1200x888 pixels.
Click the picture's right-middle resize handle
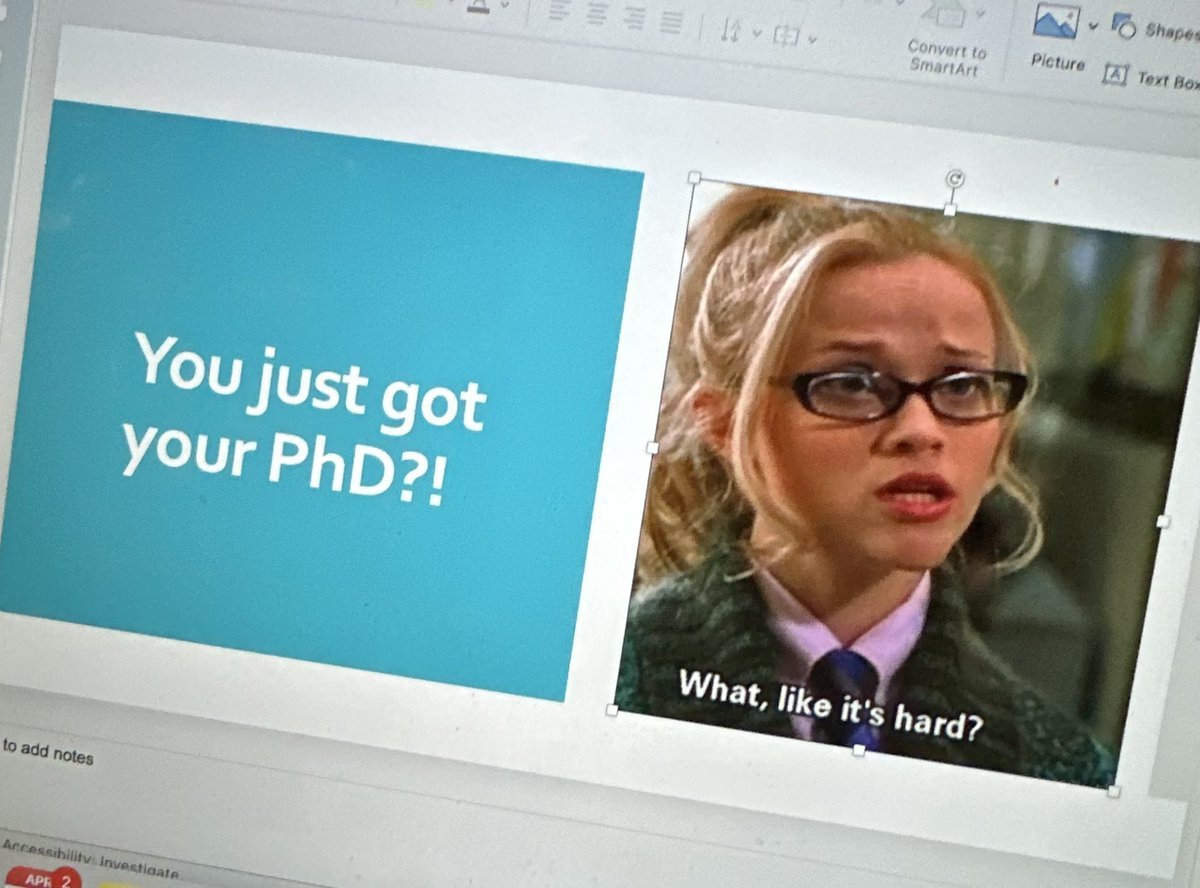pos(1162,521)
